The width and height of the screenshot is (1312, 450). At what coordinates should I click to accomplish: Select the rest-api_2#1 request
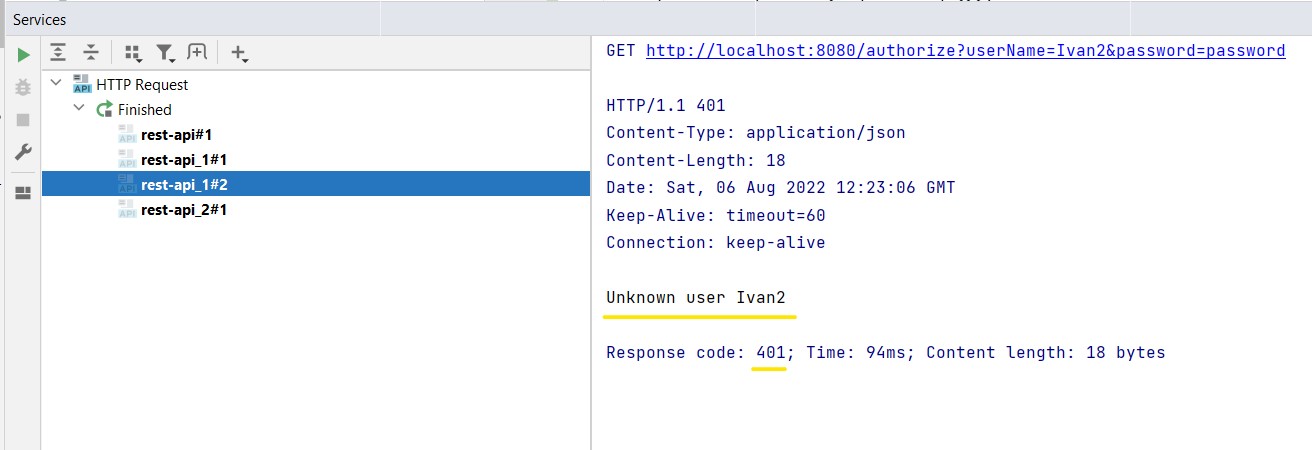pos(185,209)
